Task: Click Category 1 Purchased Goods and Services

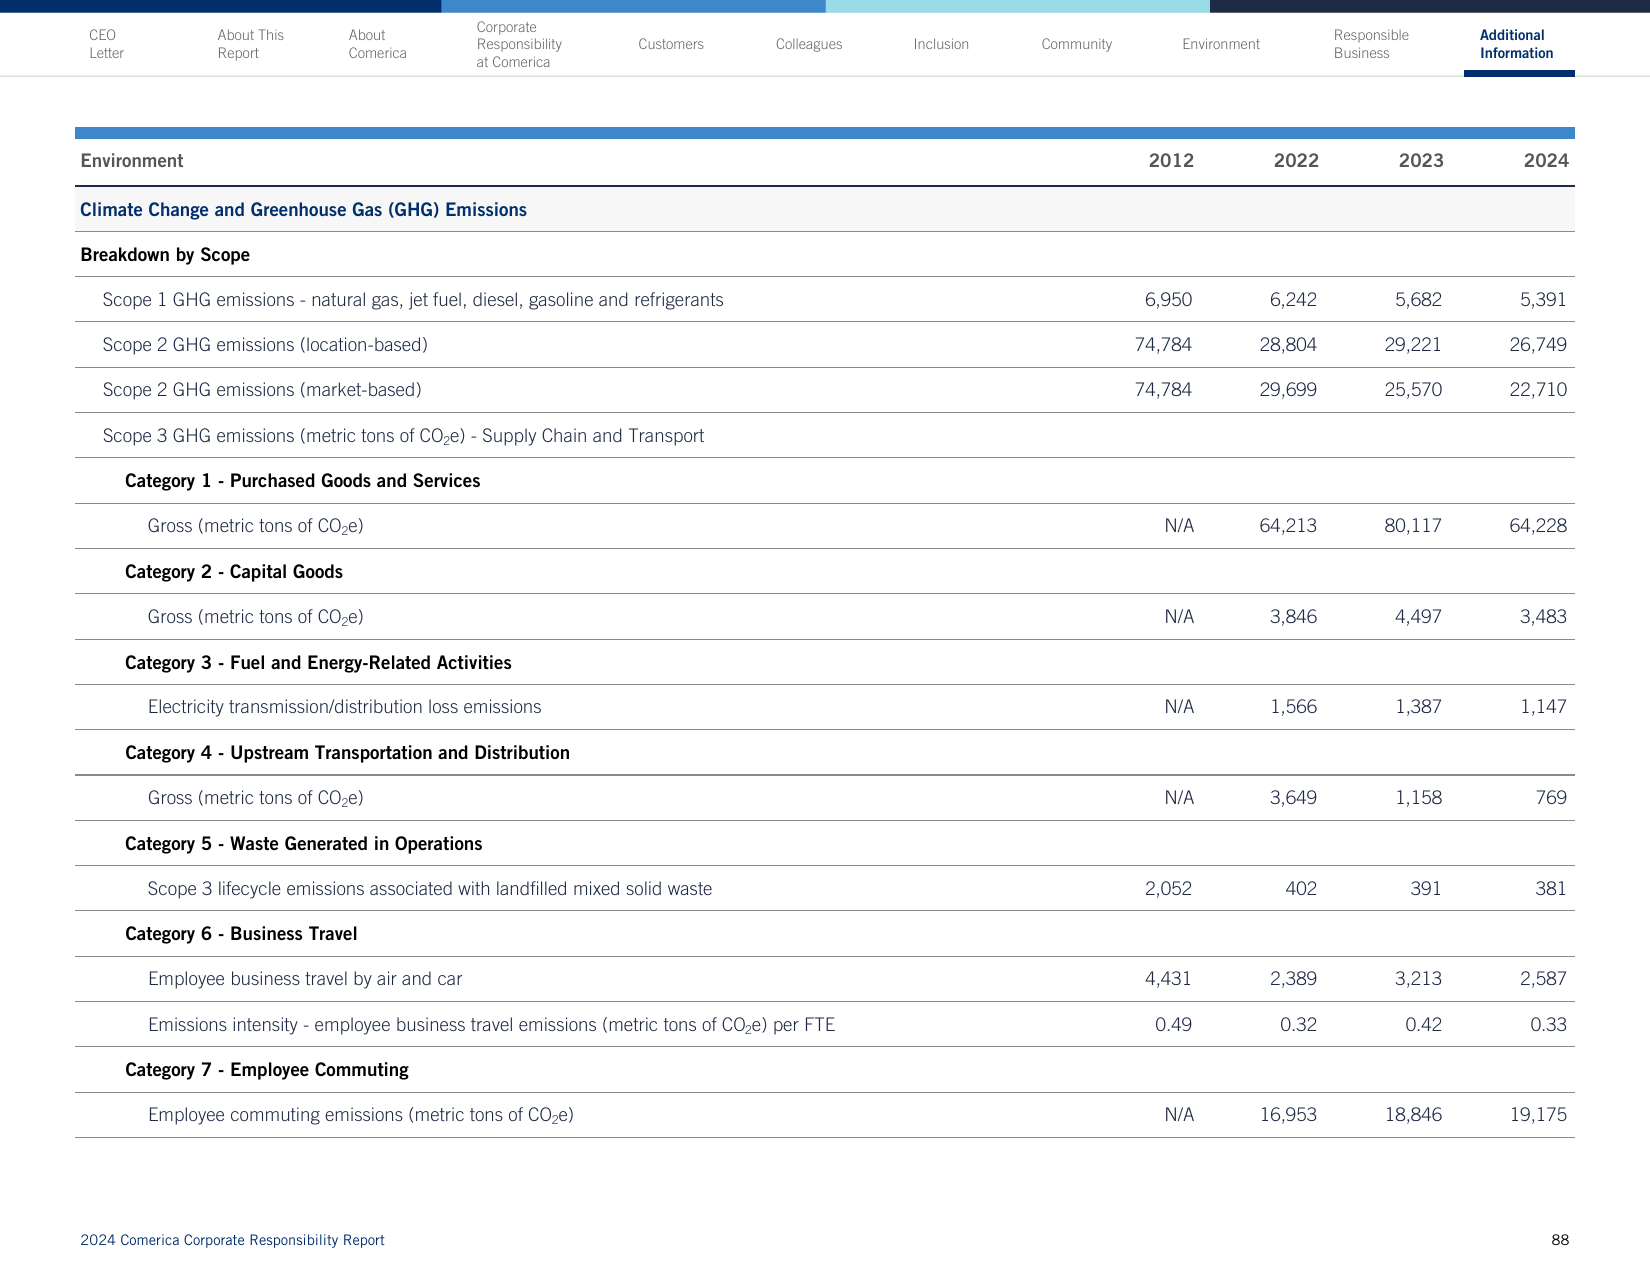Action: (302, 481)
